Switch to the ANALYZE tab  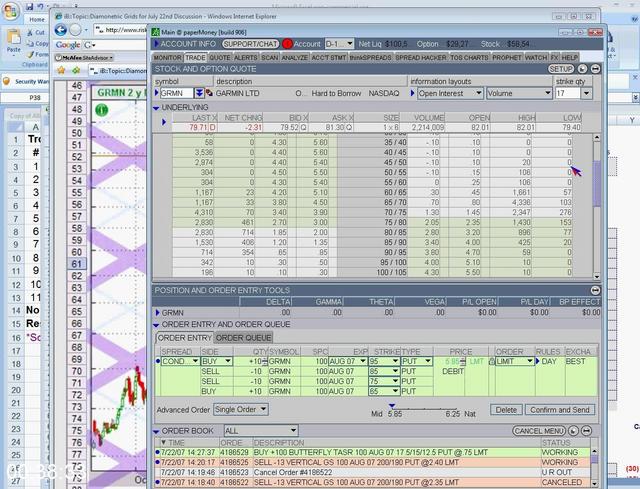[x=294, y=58]
